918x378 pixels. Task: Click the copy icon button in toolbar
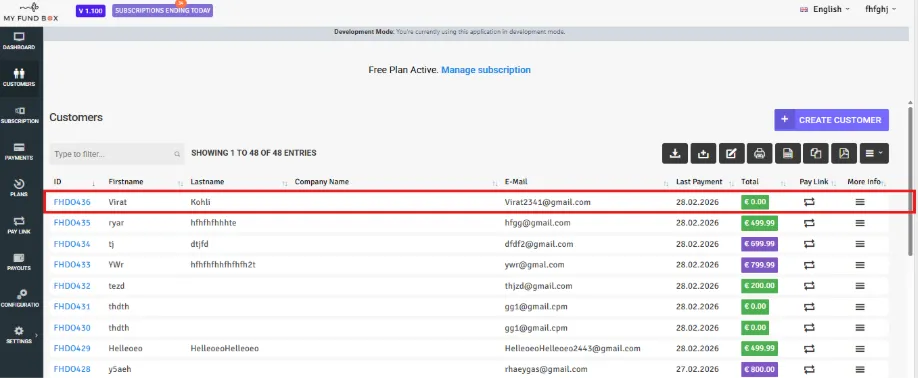(x=816, y=153)
